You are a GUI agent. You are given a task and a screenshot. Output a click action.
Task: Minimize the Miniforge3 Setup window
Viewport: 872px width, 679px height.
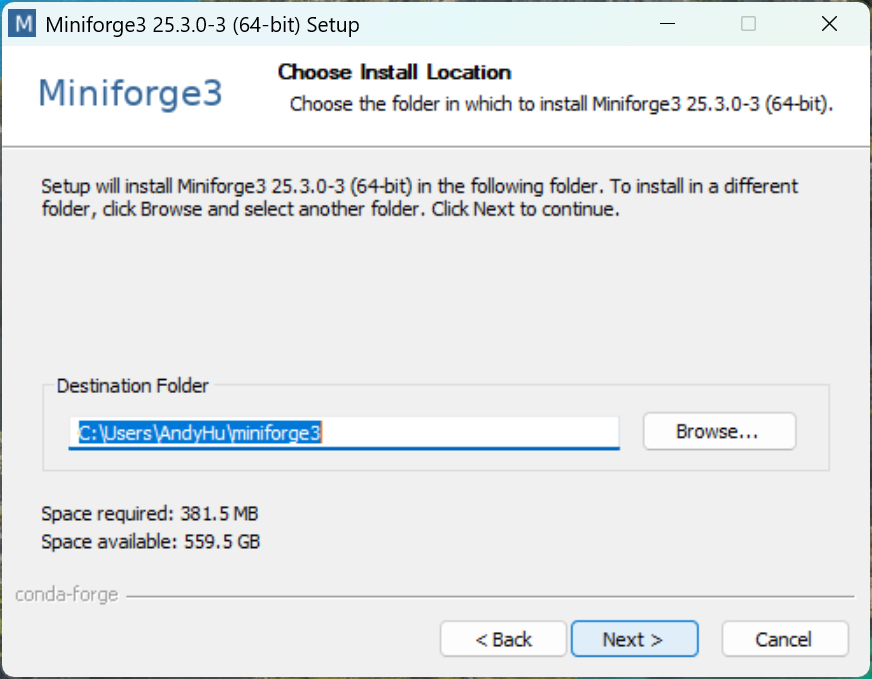click(x=667, y=24)
